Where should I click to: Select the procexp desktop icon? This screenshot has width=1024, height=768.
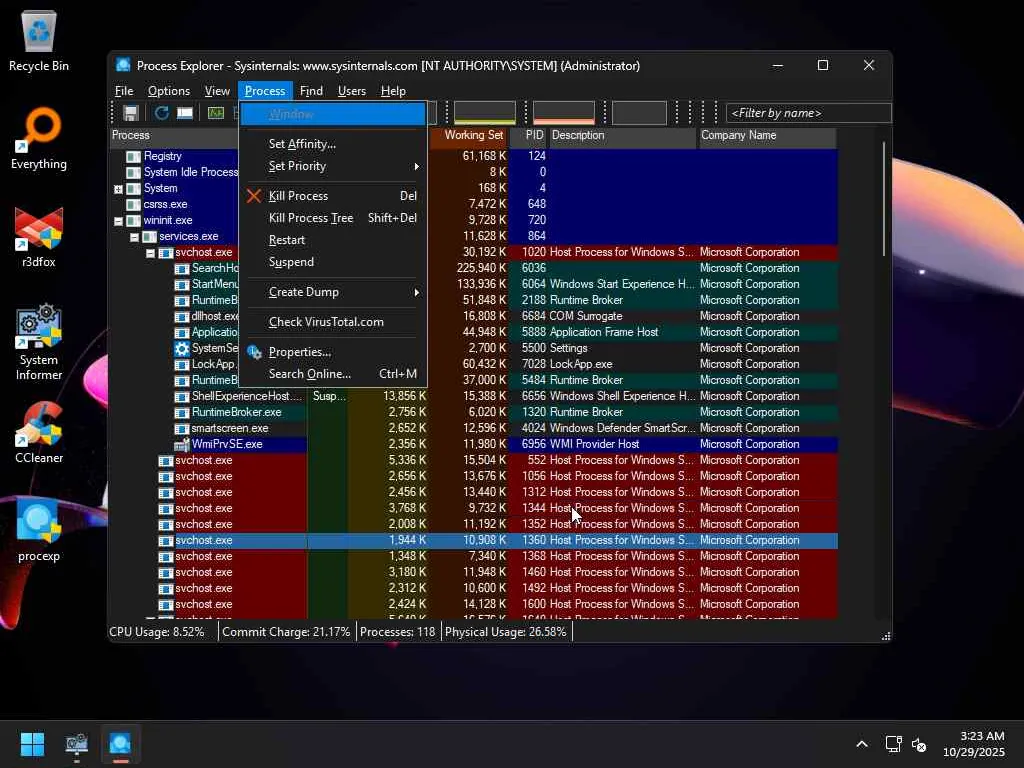click(x=39, y=531)
